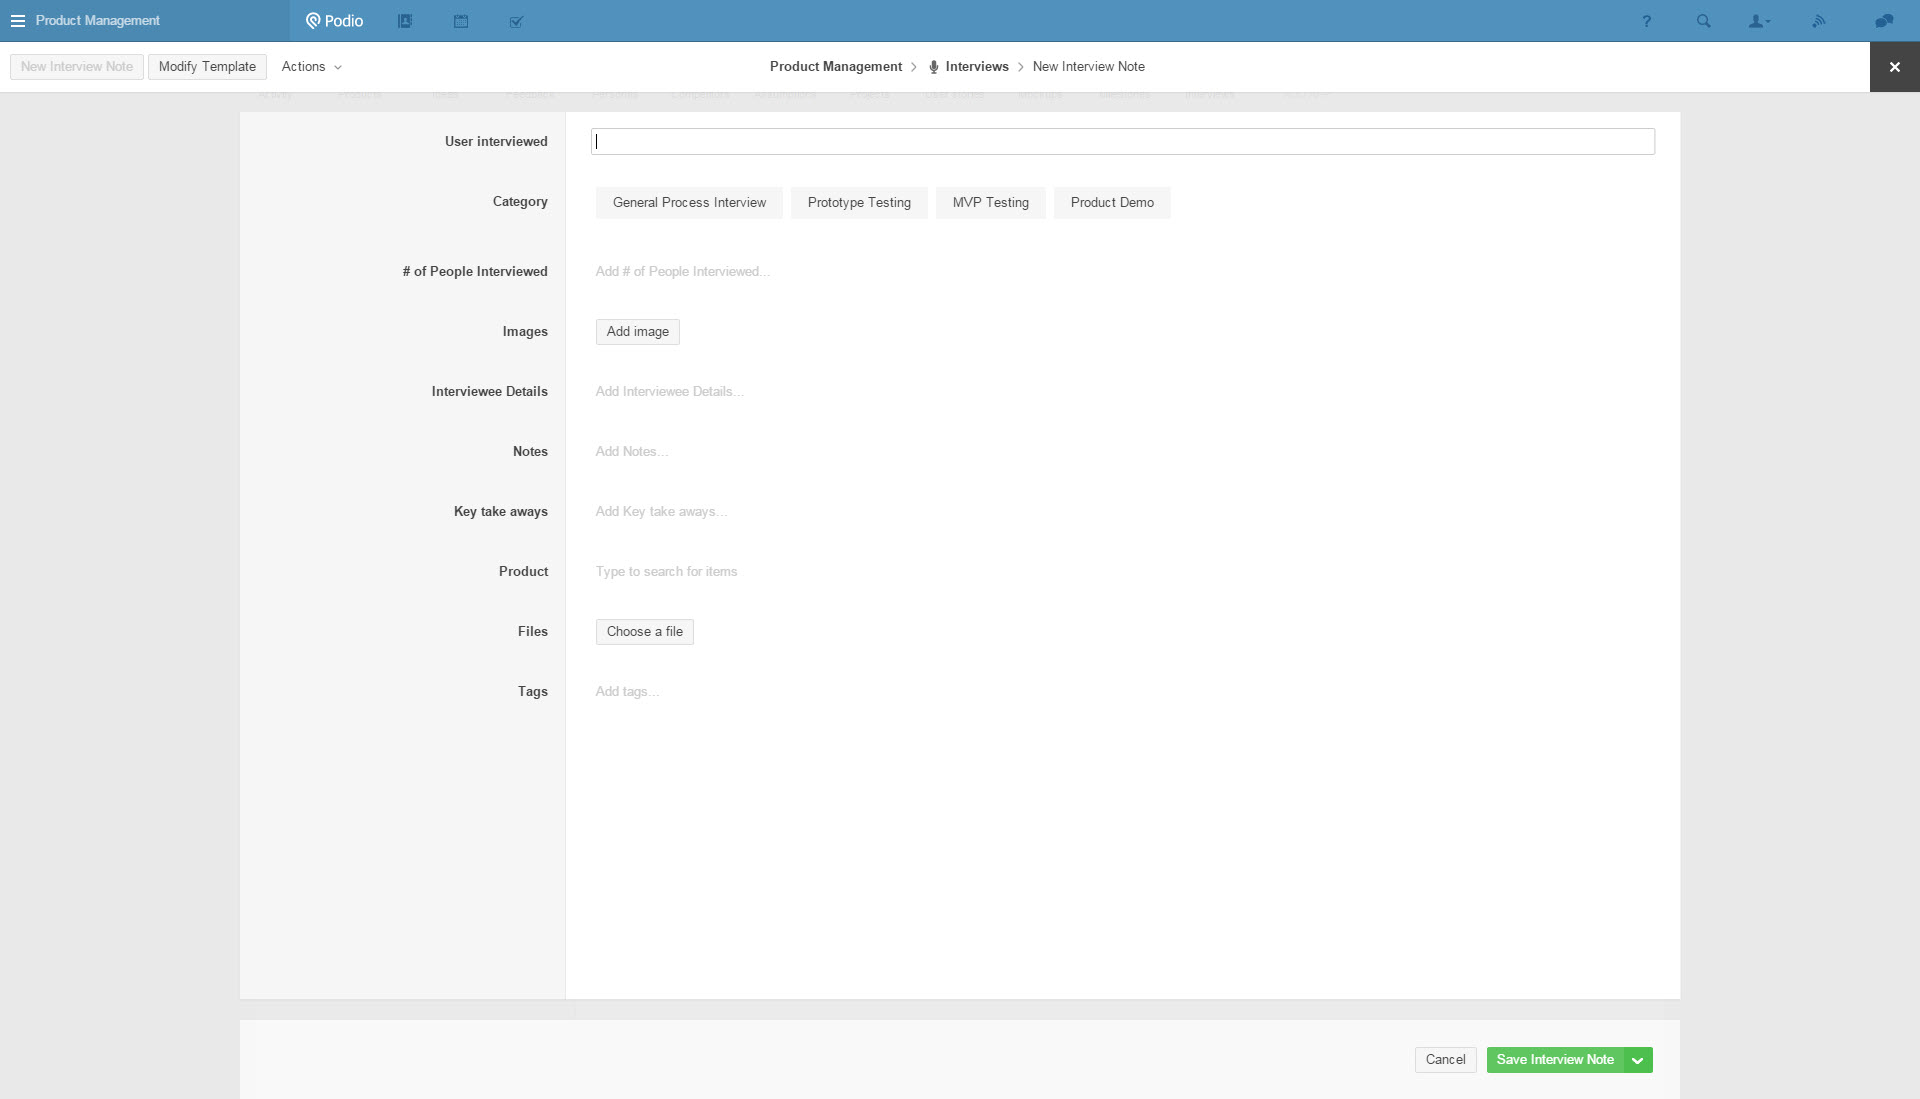The height and width of the screenshot is (1099, 1920).
Task: Open the user account menu dropdown
Action: 1759,21
